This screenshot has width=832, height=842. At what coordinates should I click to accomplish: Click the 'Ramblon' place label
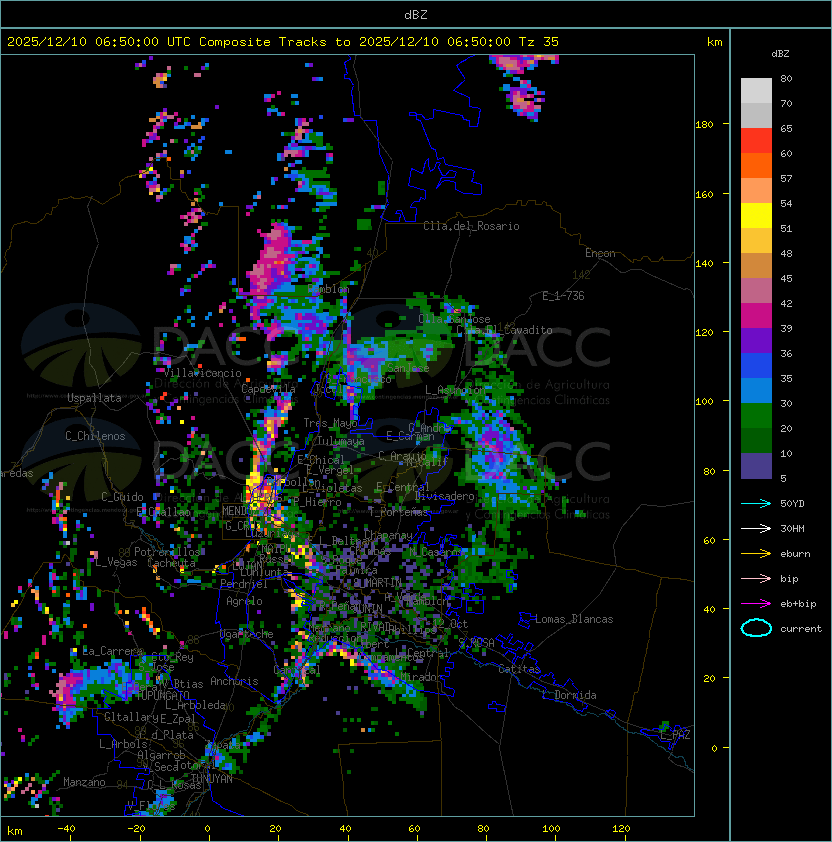tap(328, 289)
